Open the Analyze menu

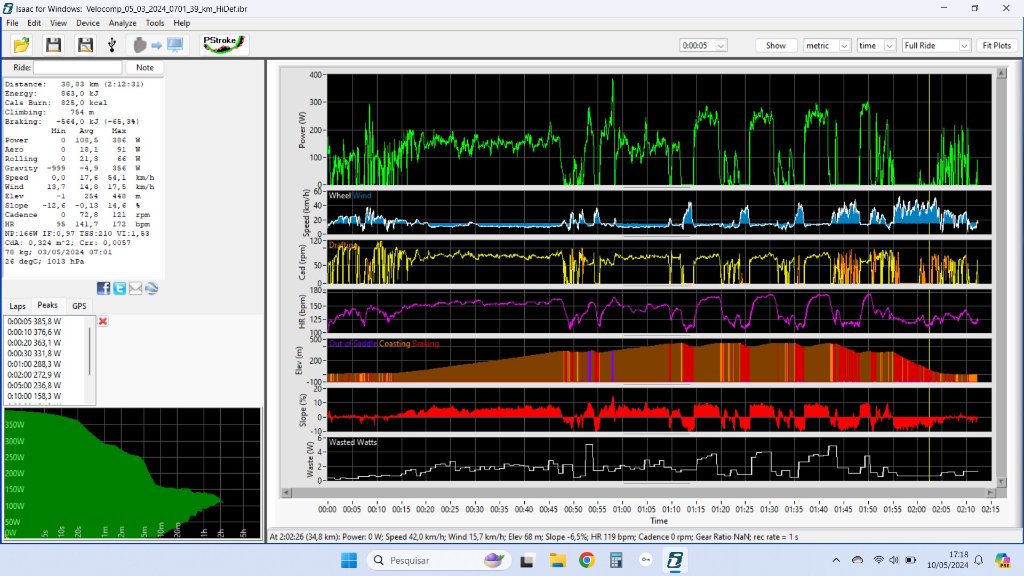click(122, 22)
